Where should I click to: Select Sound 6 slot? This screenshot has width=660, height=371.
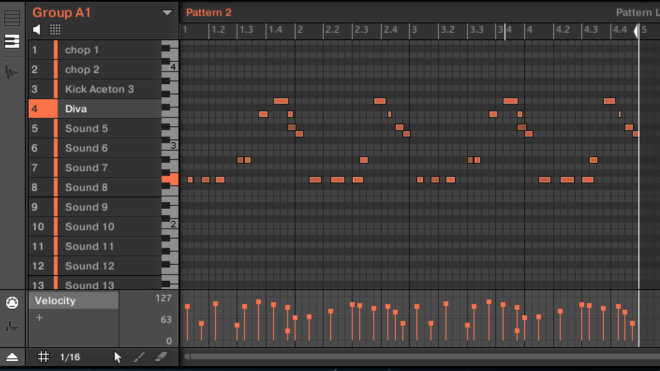click(95, 148)
